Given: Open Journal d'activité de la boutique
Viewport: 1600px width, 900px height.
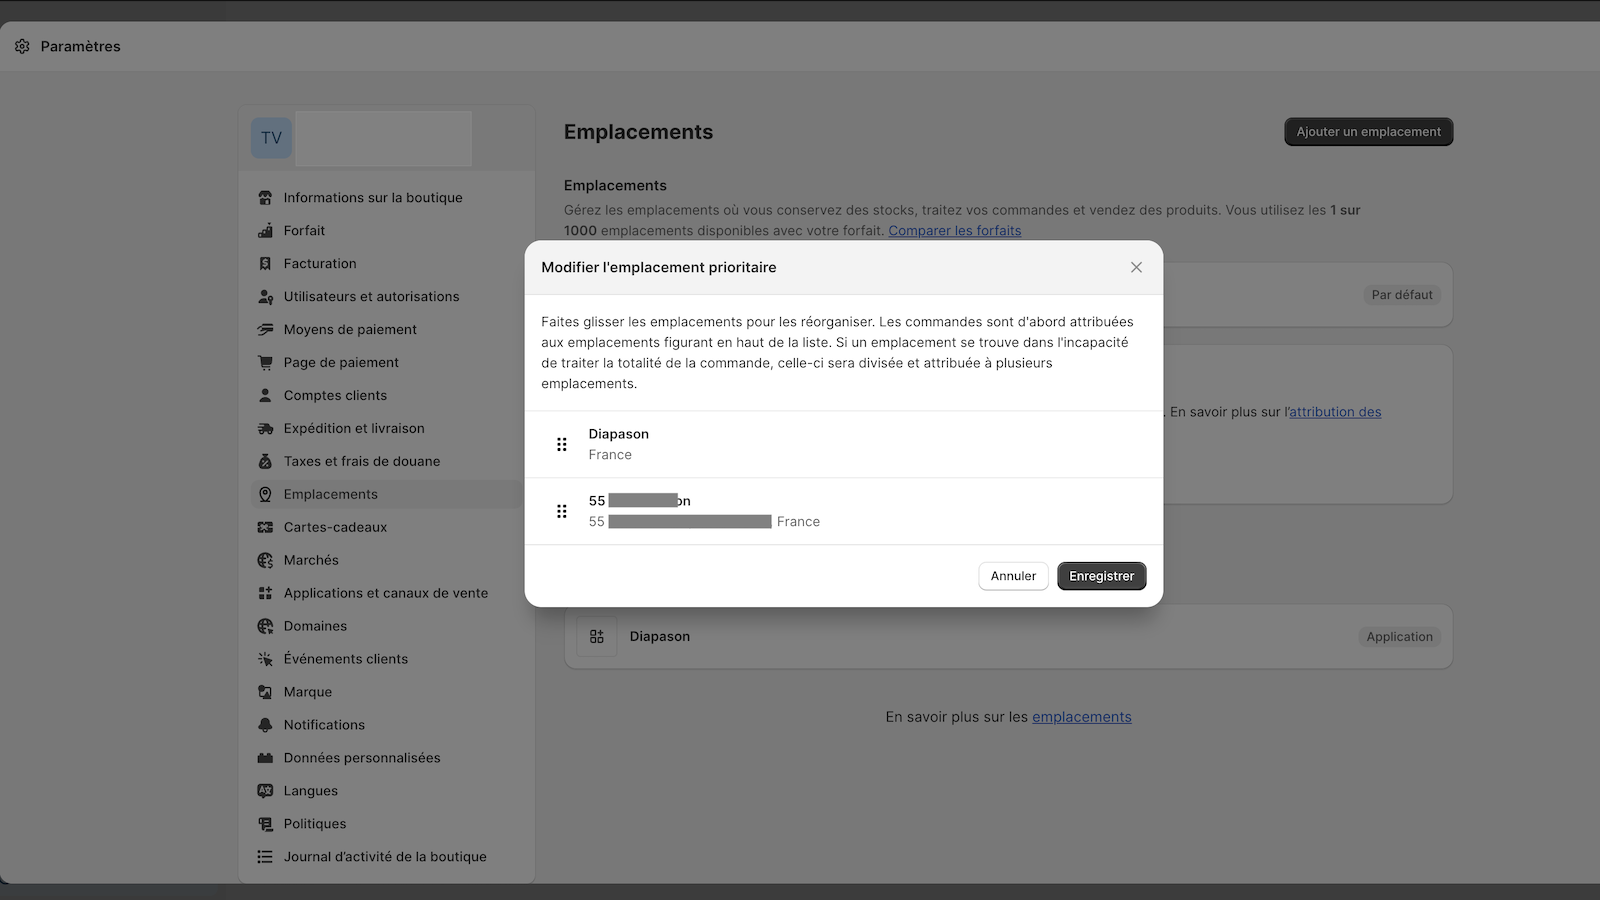Looking at the screenshot, I should click(386, 858).
